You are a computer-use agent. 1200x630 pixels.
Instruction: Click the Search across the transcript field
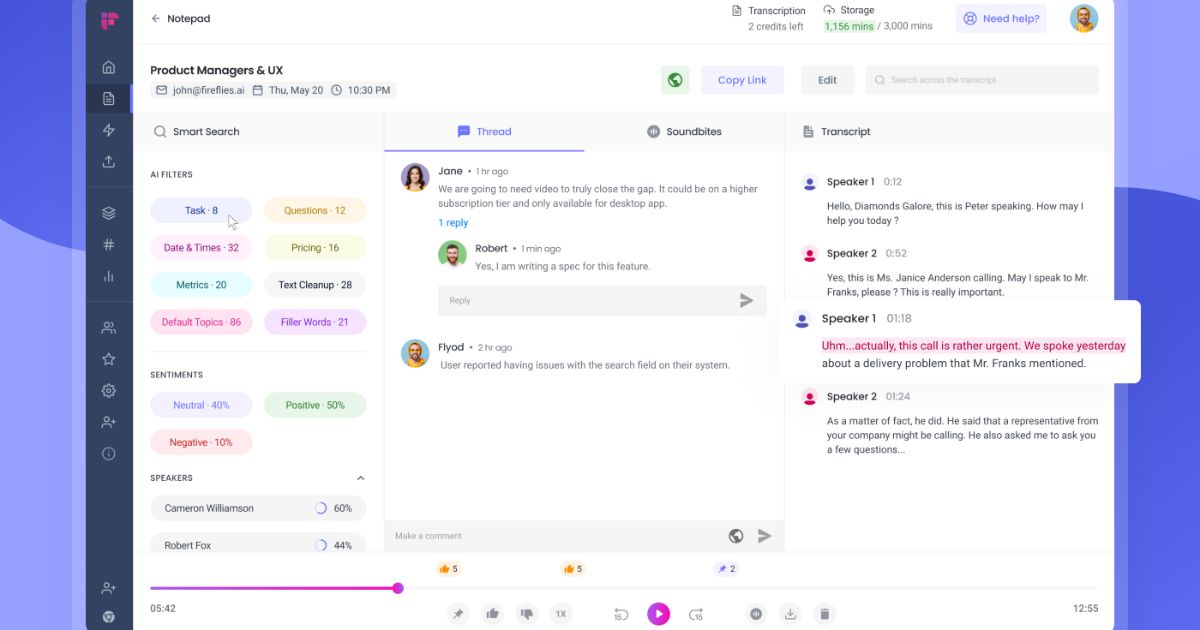coord(982,80)
